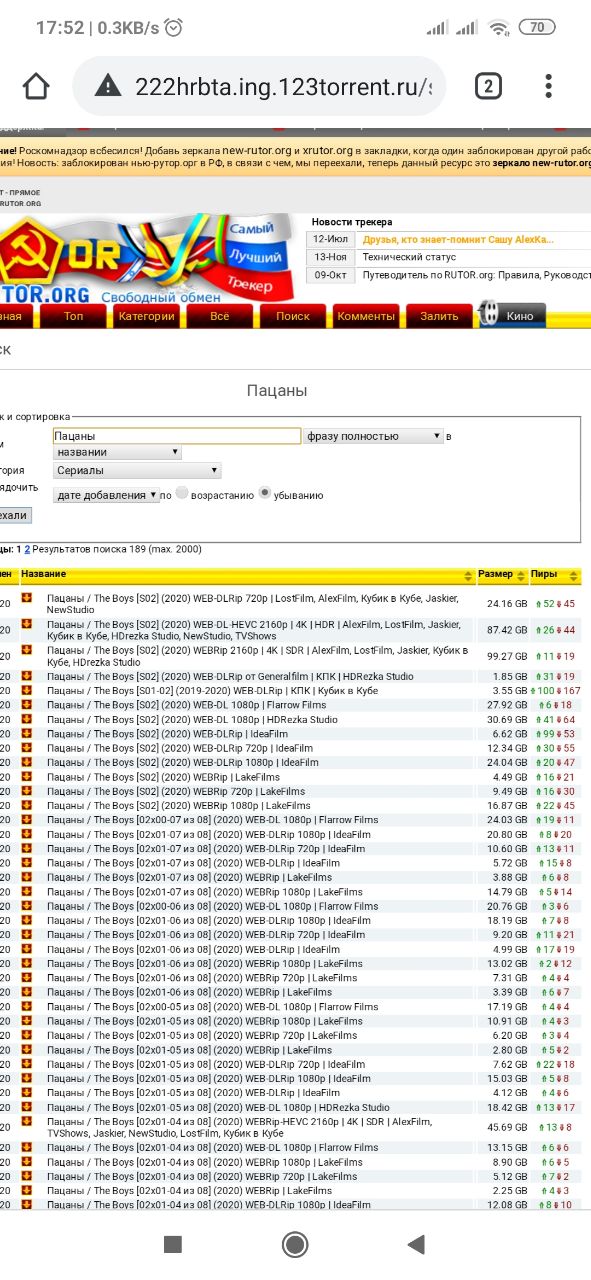The height and width of the screenshot is (1280, 591).
Task: Click the film reel icon beside Кино
Action: tap(489, 315)
